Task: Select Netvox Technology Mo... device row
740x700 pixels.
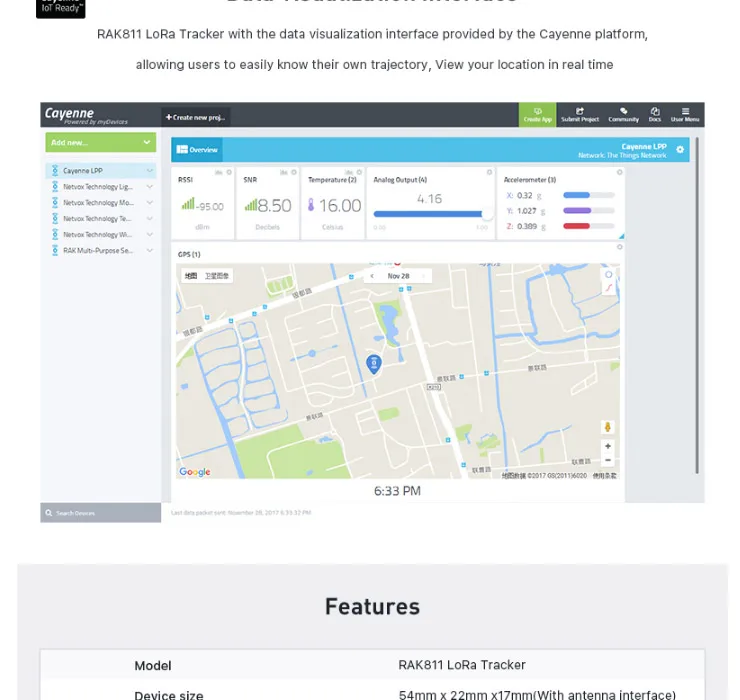Action: pyautogui.click(x=101, y=202)
